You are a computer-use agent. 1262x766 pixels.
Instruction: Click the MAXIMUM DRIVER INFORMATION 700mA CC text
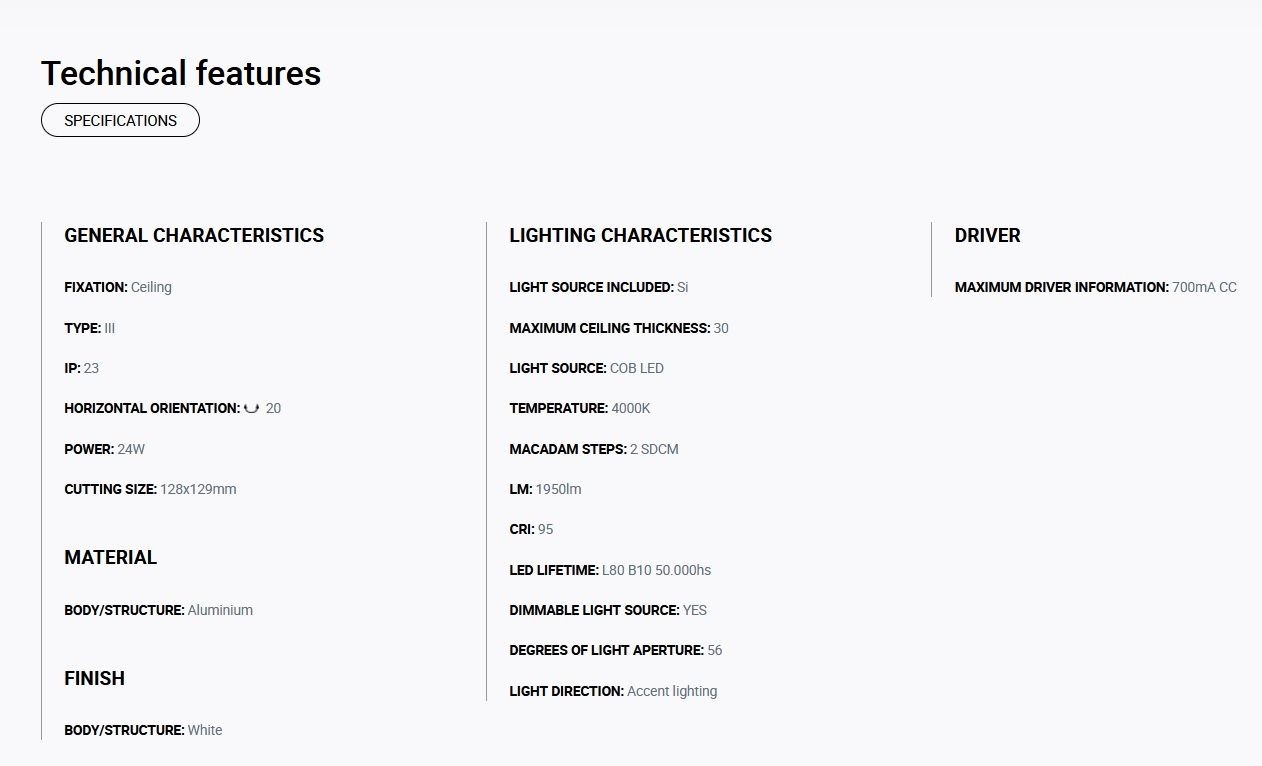[x=1096, y=287]
